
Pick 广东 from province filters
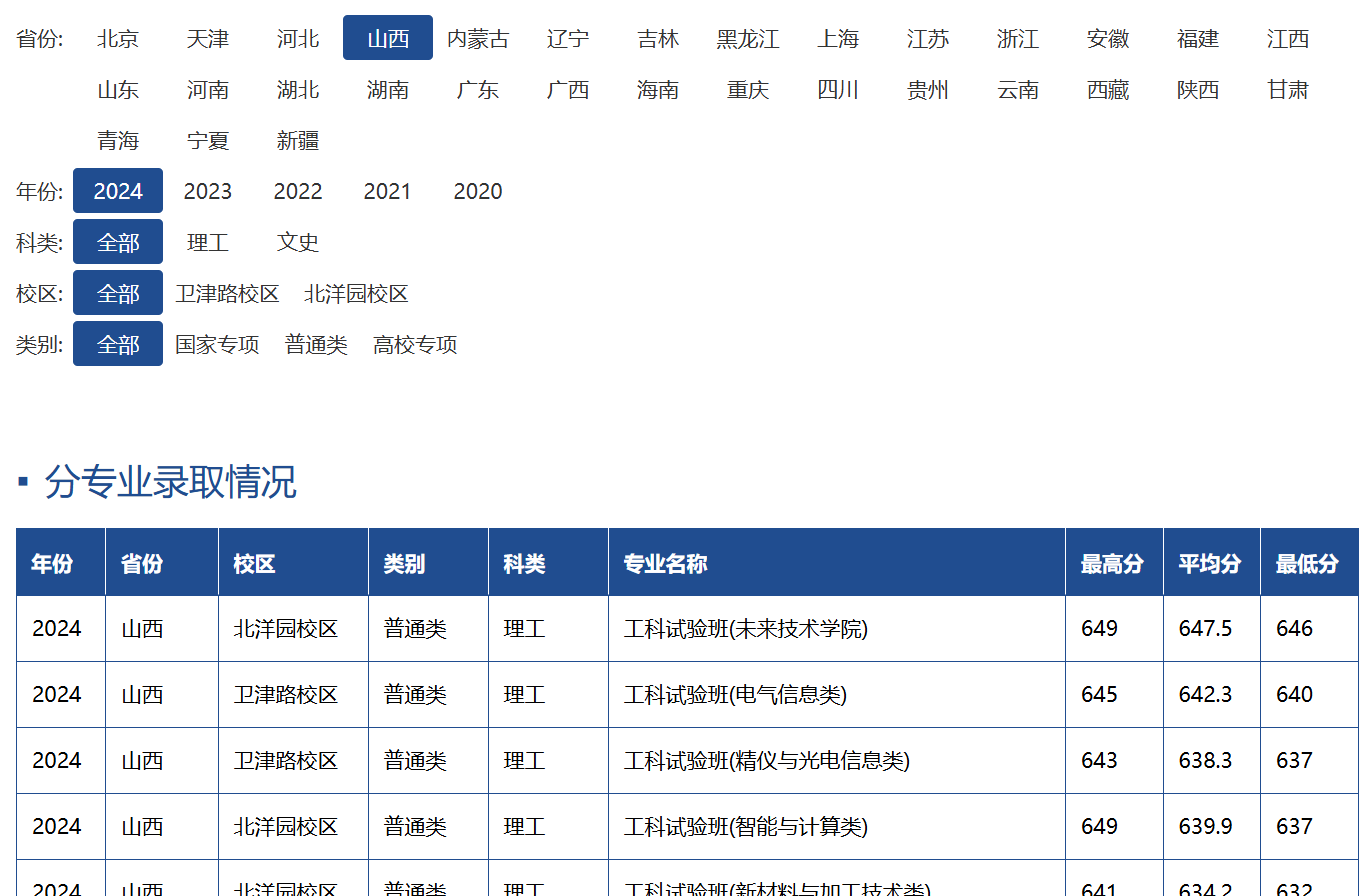click(478, 90)
